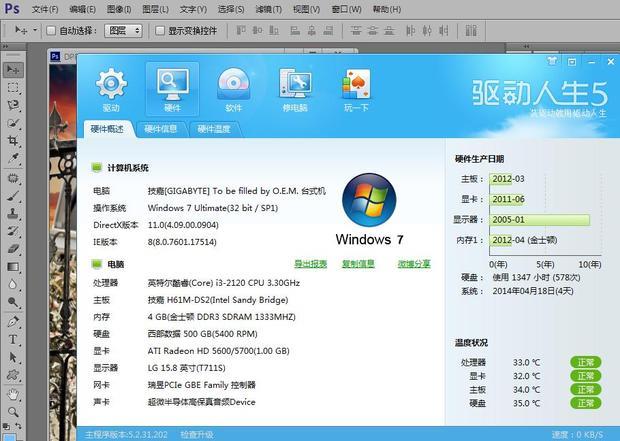Click 正常 badge for 硬盘 temperature
The width and height of the screenshot is (620, 441).
(x=586, y=403)
